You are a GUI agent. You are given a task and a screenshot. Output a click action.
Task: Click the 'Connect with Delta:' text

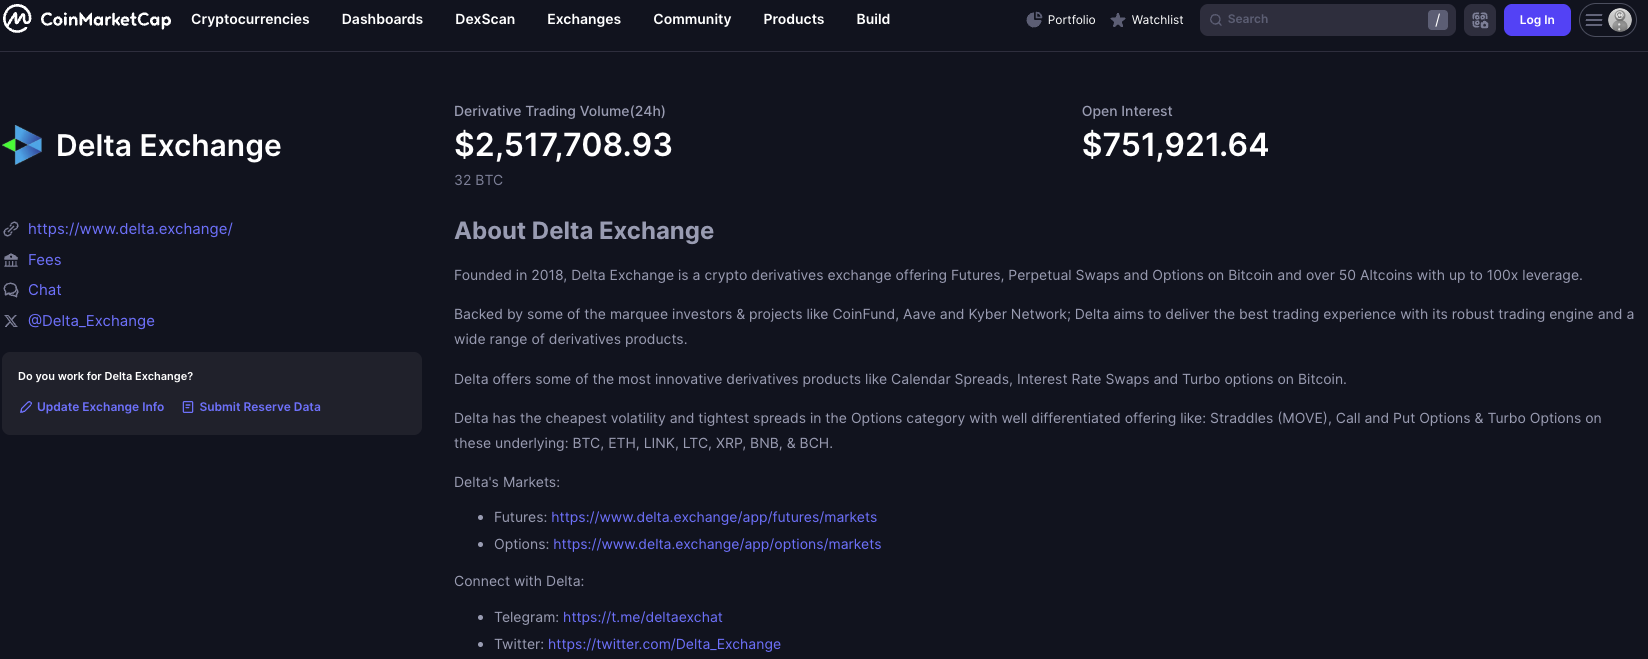click(x=519, y=581)
